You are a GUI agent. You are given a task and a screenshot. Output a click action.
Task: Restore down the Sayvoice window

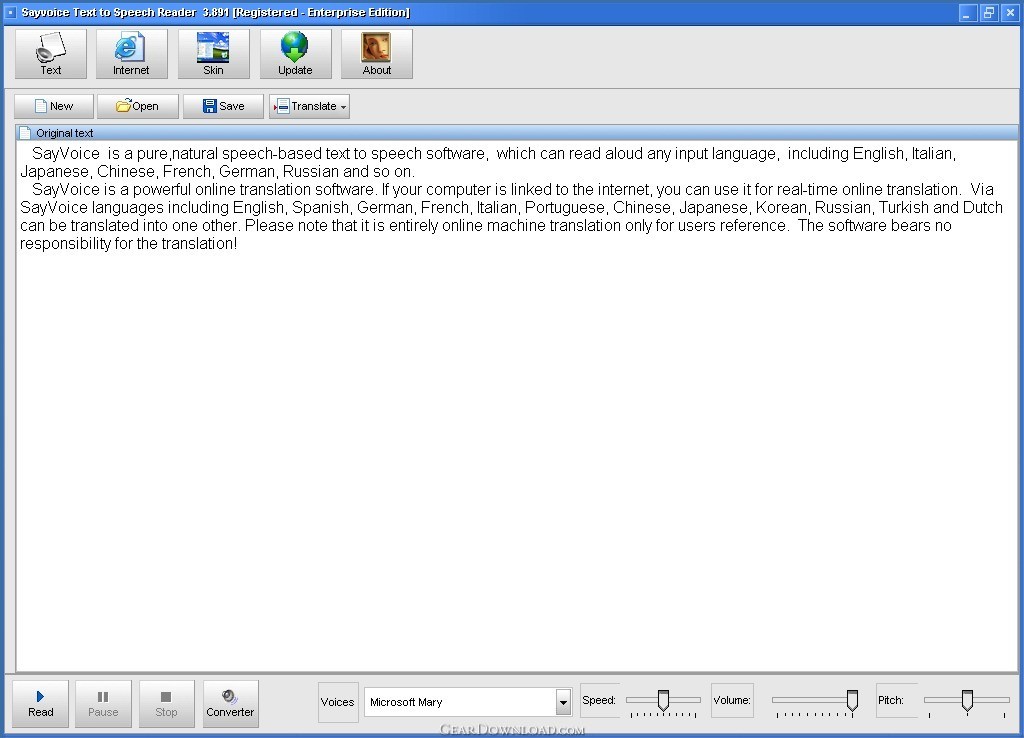(x=989, y=12)
